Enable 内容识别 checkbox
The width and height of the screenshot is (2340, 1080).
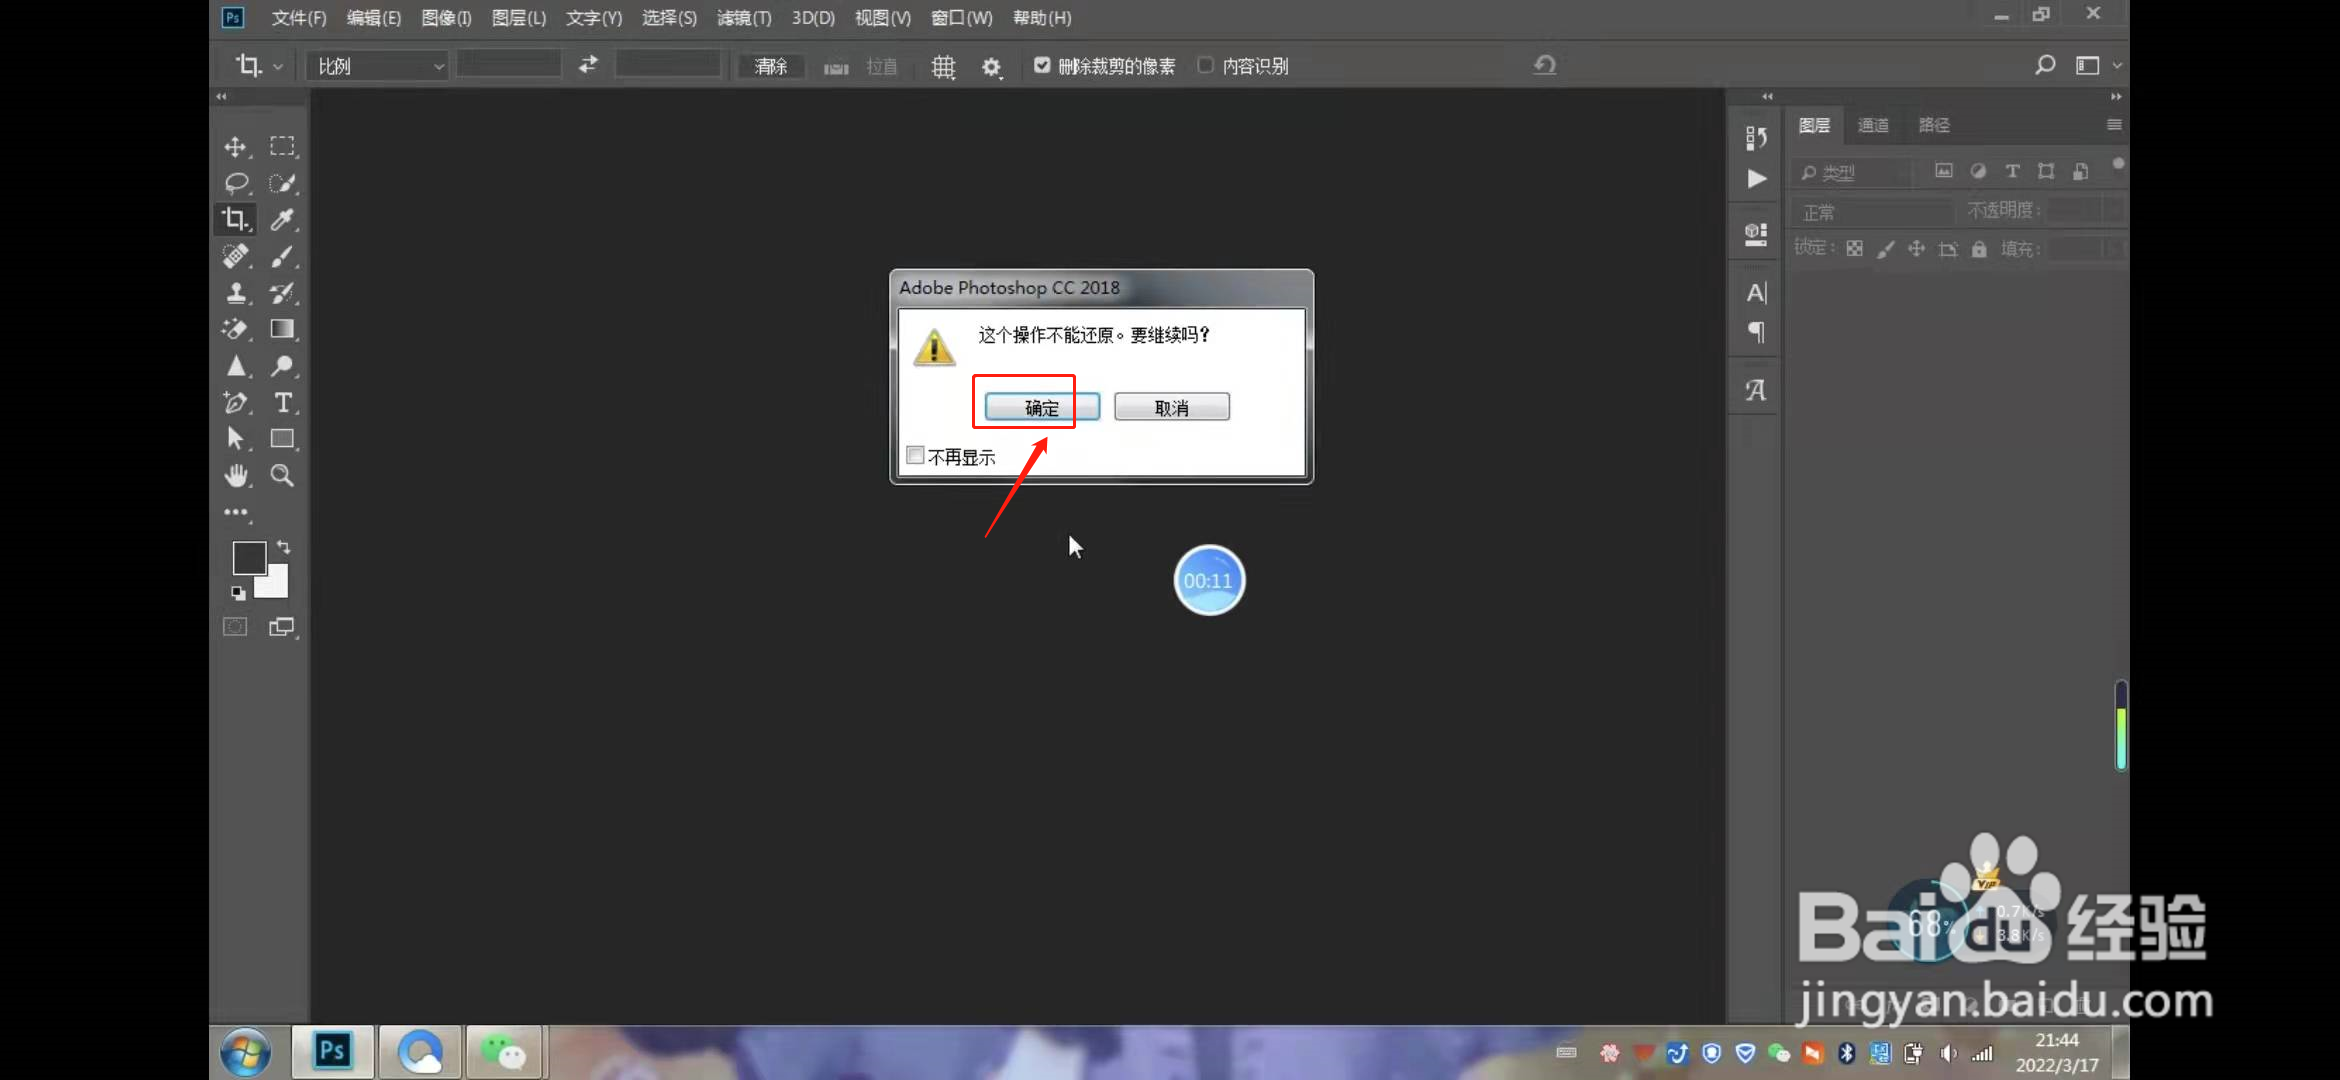[x=1206, y=66]
